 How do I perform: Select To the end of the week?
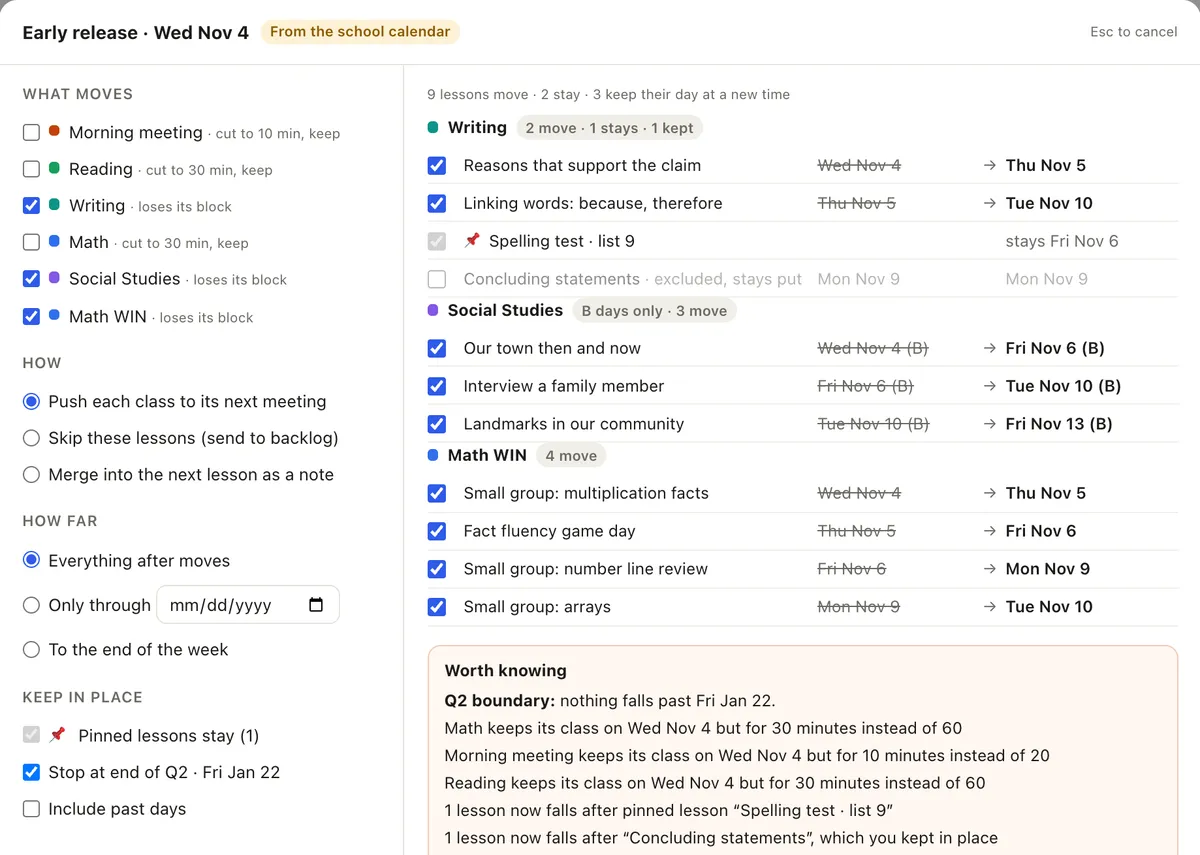click(x=31, y=649)
